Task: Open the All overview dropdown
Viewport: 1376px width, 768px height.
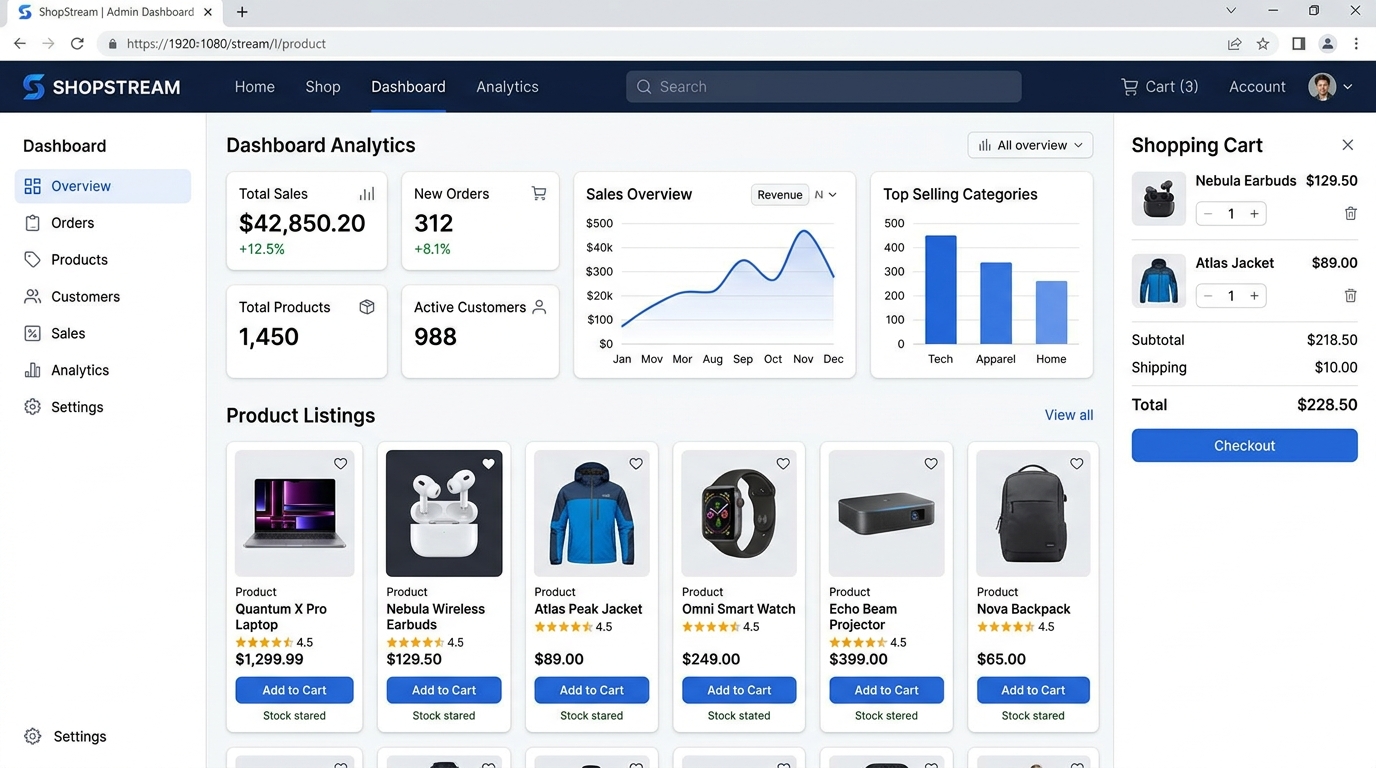Action: pos(1030,145)
